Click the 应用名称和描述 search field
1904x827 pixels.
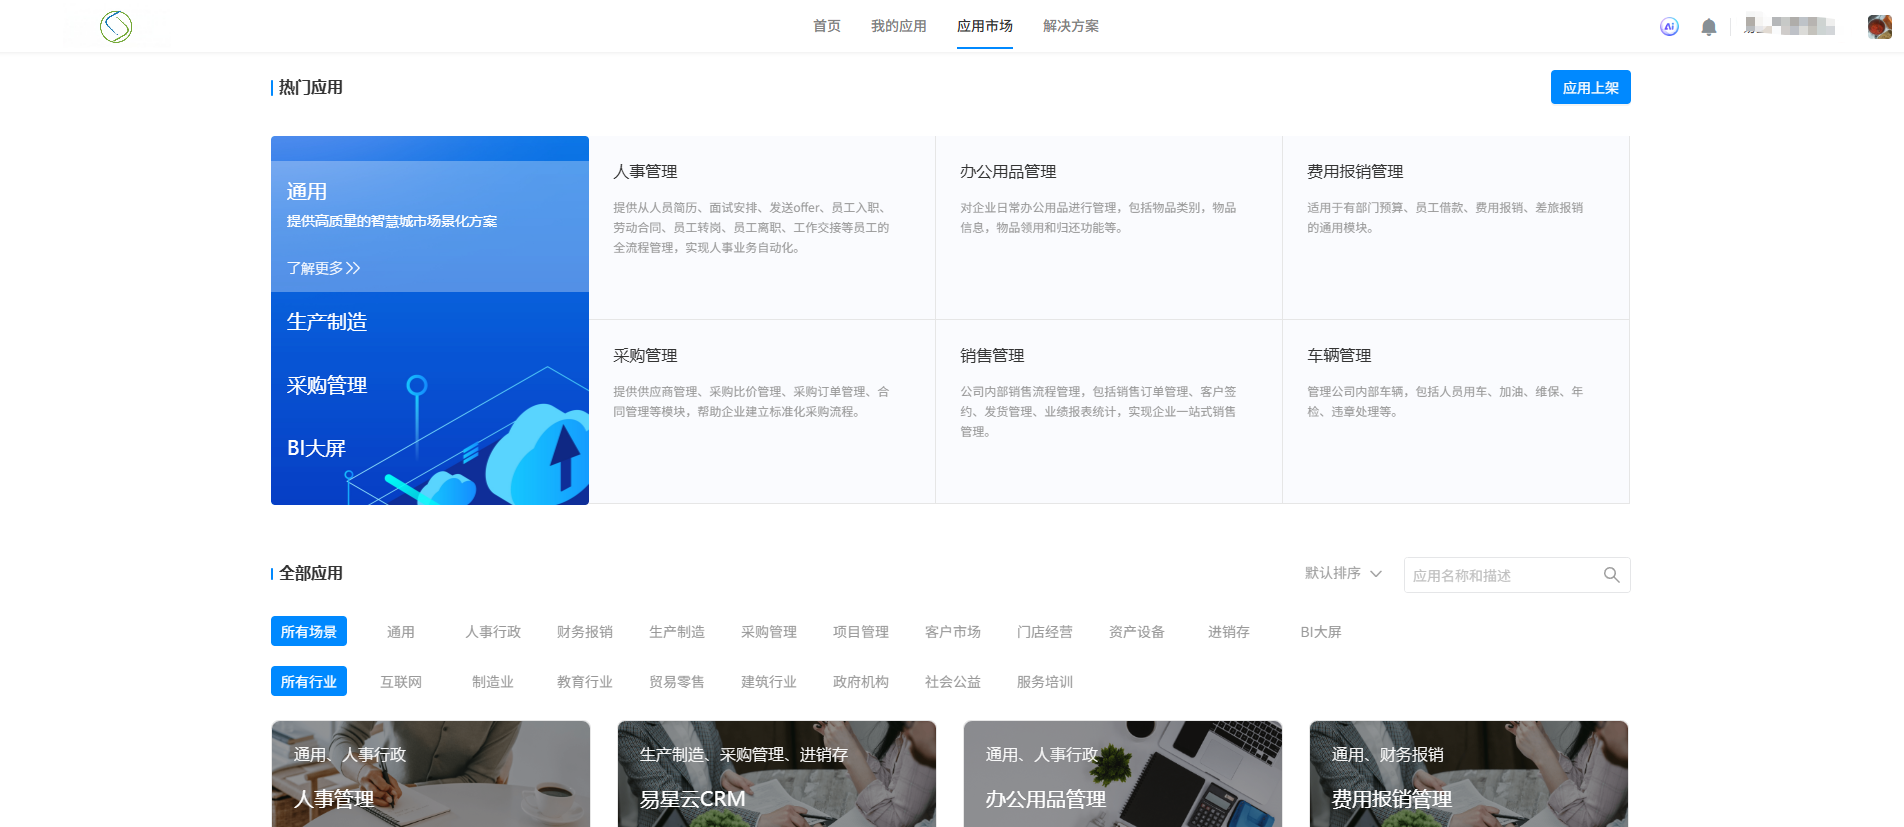[1502, 575]
